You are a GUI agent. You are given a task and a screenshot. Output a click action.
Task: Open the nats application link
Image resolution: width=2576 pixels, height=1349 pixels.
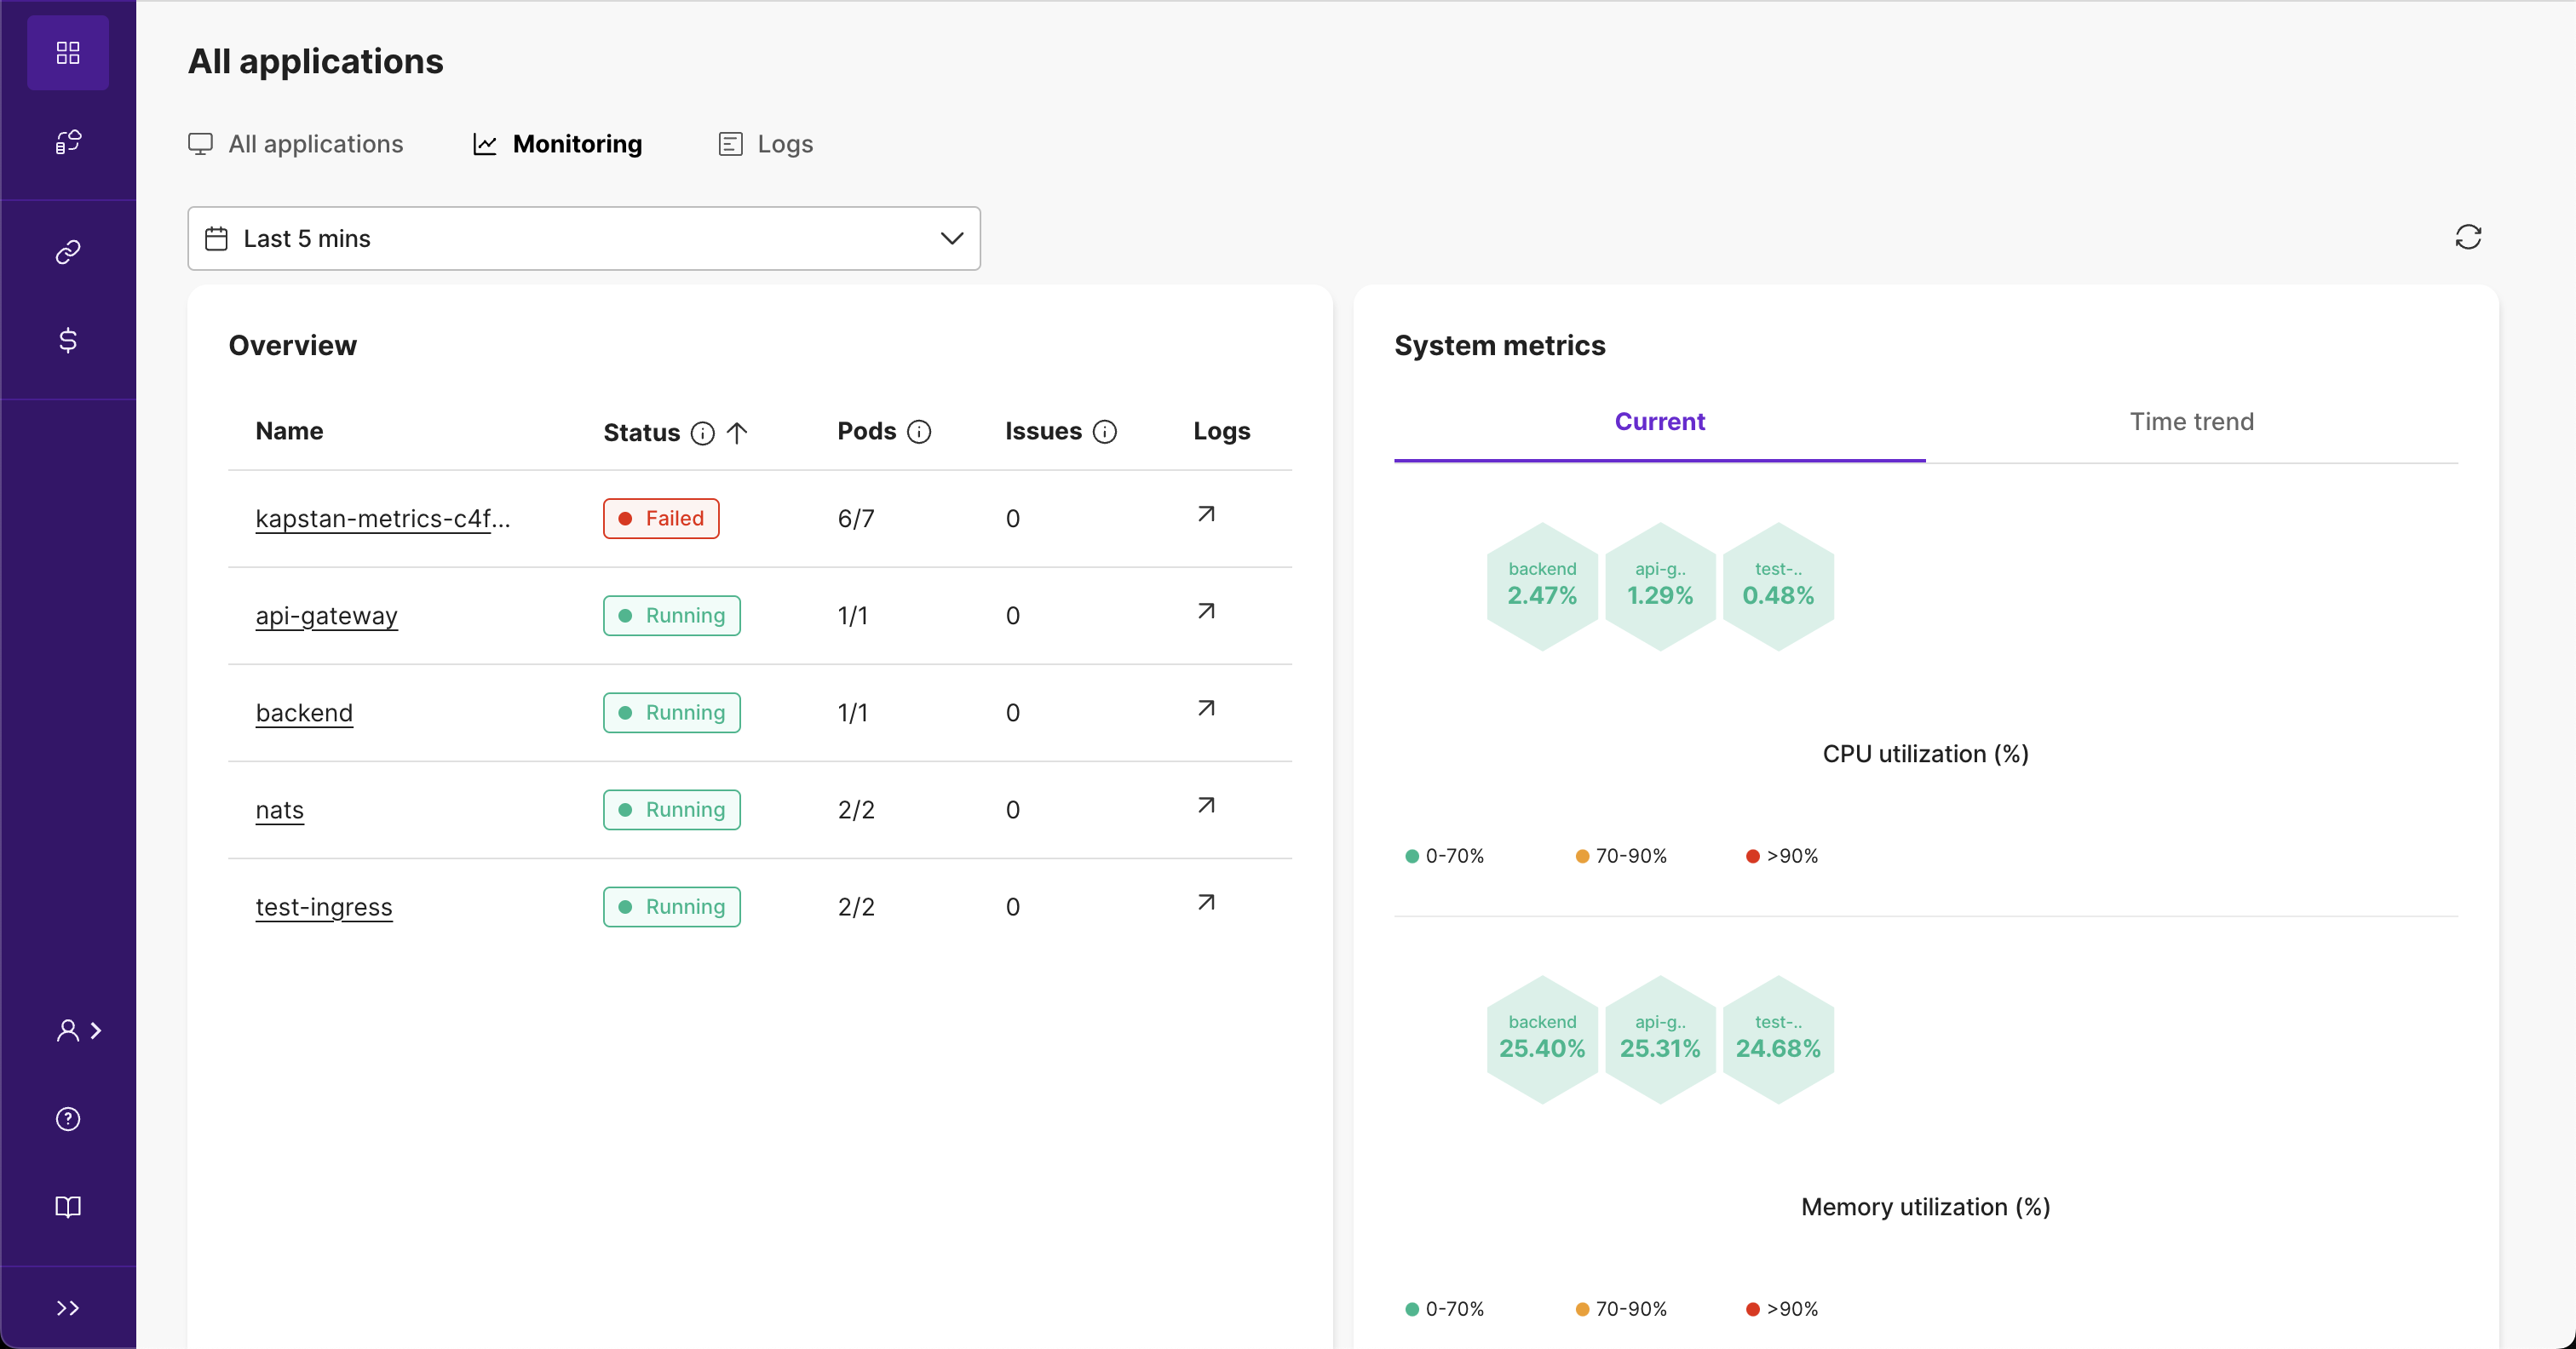pos(280,810)
